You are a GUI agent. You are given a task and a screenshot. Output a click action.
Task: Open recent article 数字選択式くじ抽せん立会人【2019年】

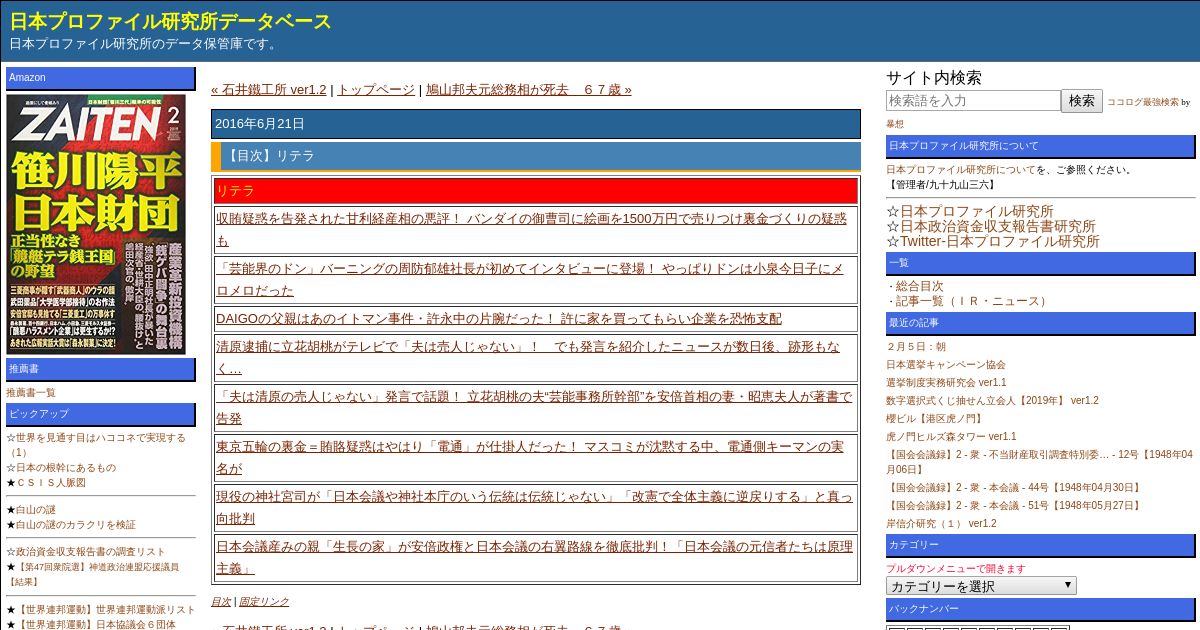(992, 401)
